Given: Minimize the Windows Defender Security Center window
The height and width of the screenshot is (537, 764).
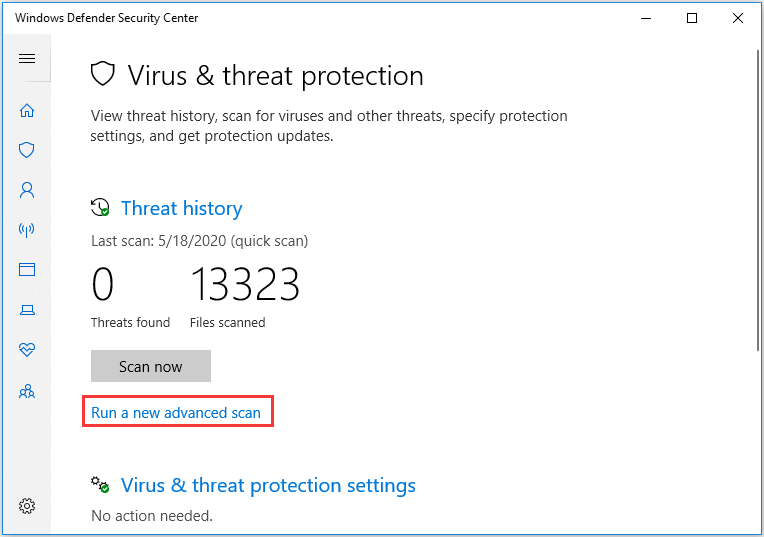Looking at the screenshot, I should tap(646, 19).
